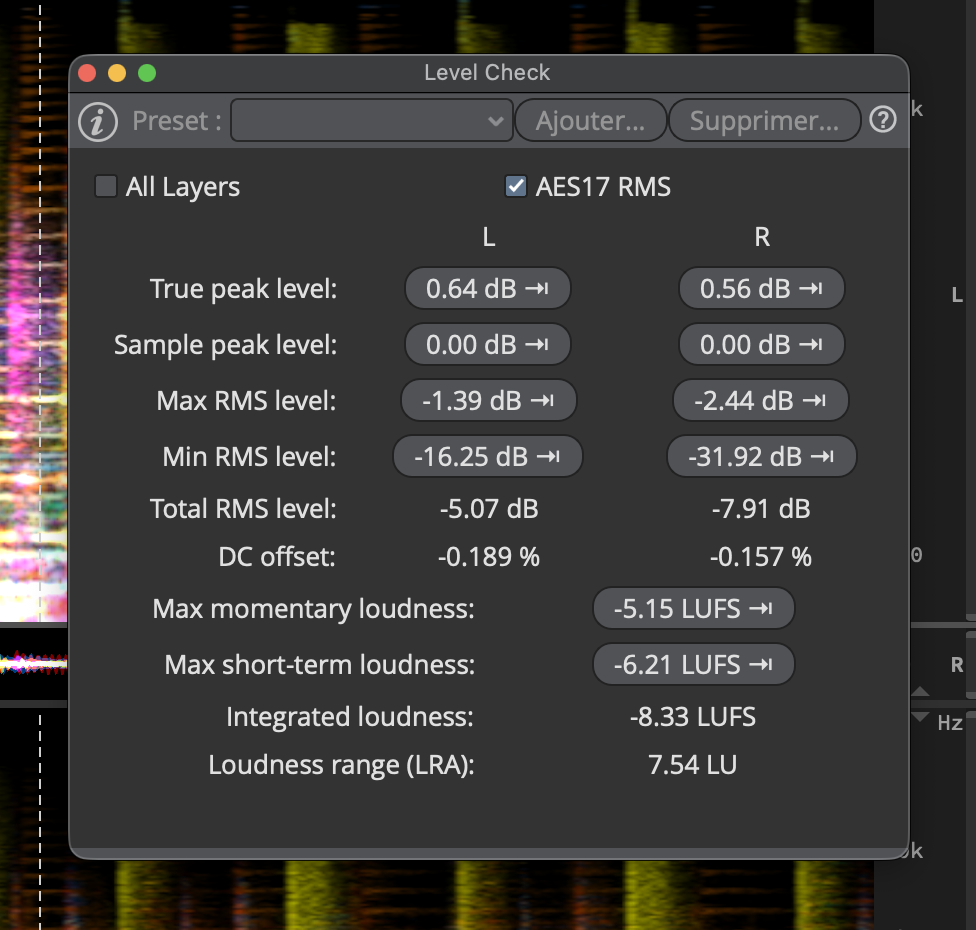Click the Supprimer... button

pos(764,120)
